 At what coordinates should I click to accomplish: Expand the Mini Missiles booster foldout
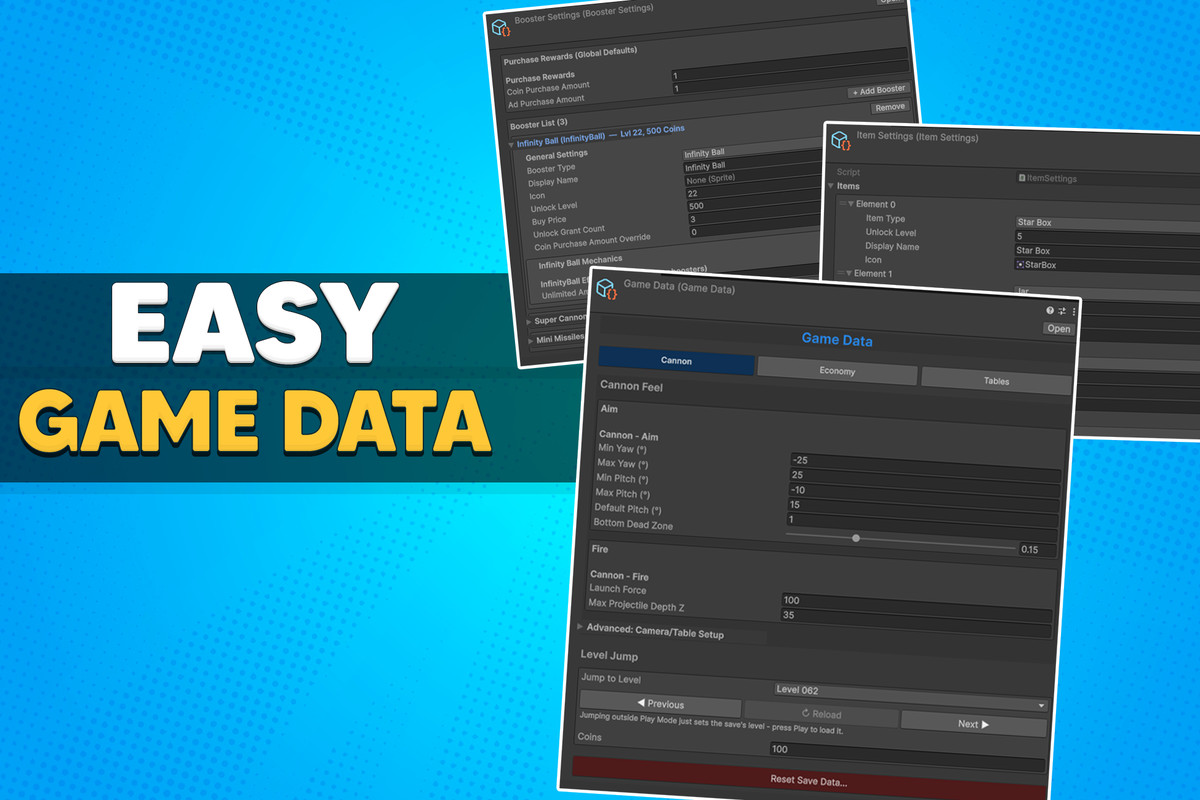tap(531, 341)
